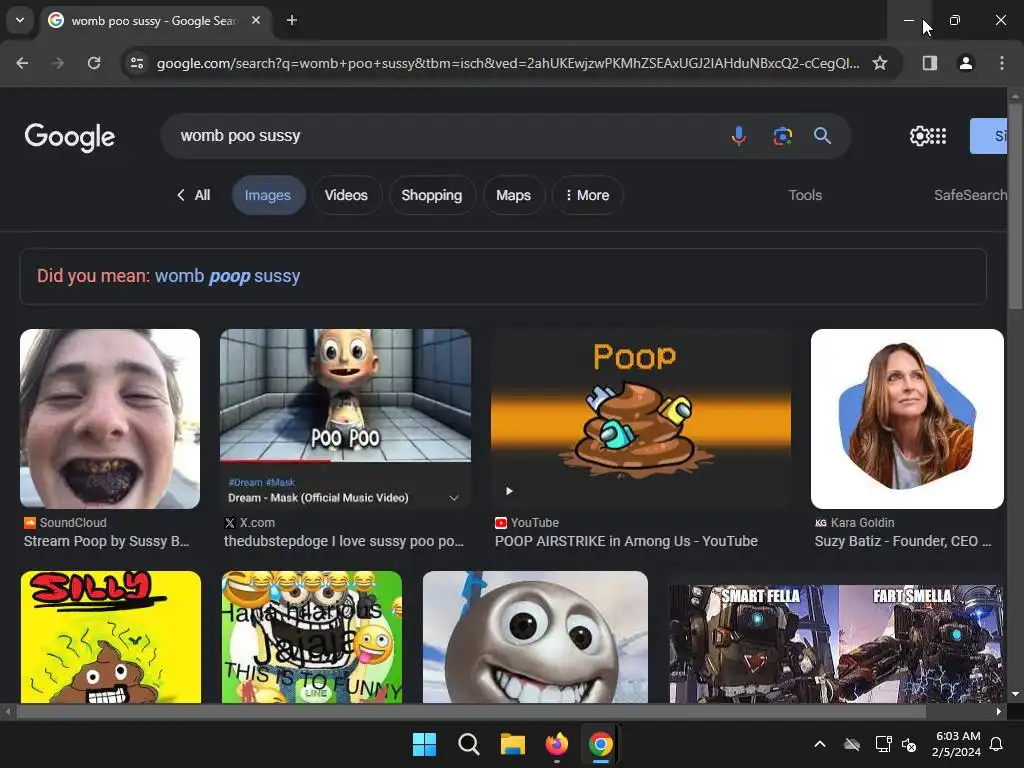This screenshot has width=1024, height=768.
Task: Open Google quick settings gear
Action: (x=919, y=136)
